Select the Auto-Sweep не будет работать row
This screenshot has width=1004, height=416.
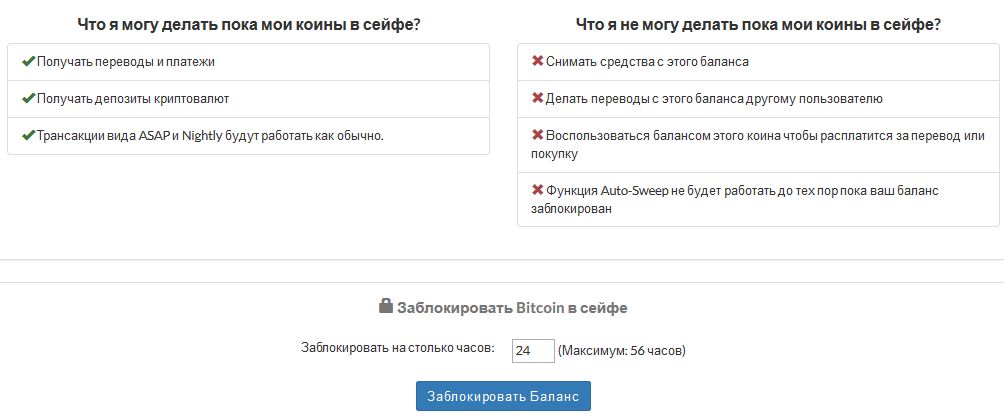(x=758, y=200)
